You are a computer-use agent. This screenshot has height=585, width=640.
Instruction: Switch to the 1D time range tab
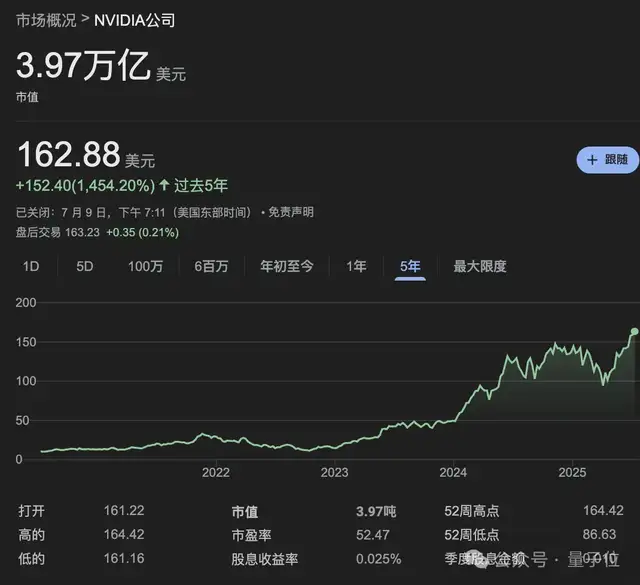[31, 266]
